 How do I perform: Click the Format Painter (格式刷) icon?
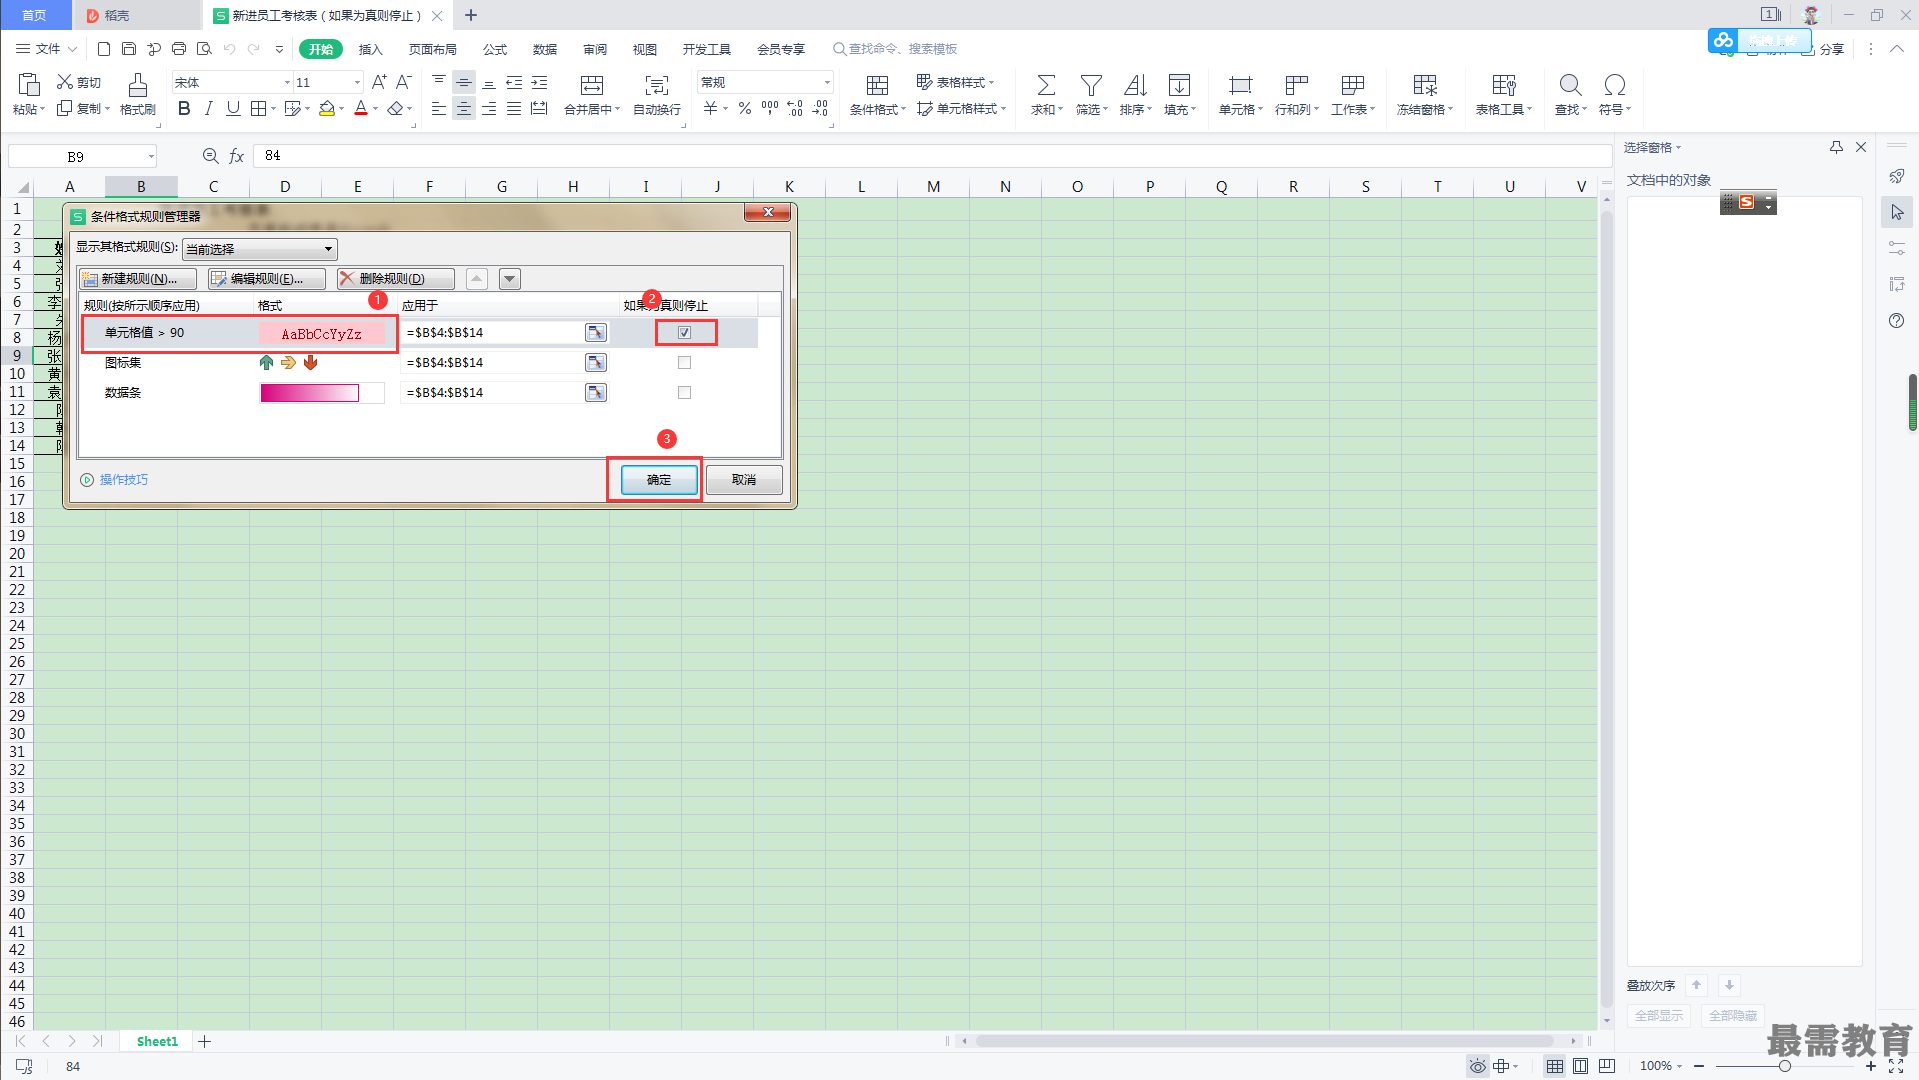click(138, 84)
